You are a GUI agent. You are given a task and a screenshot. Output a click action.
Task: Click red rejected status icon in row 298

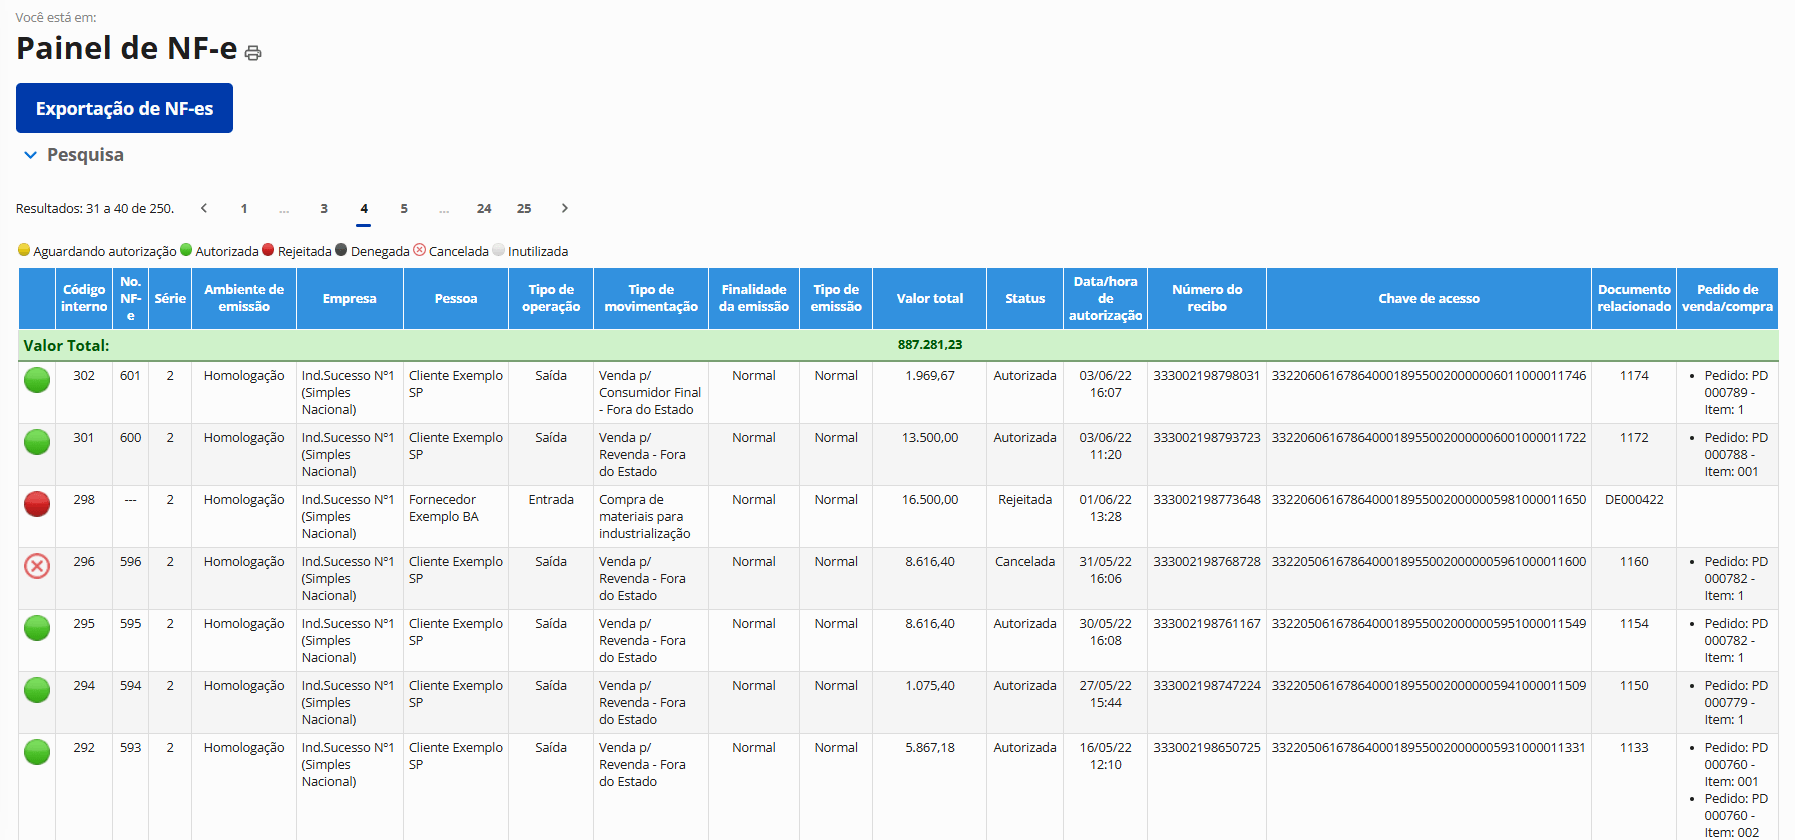tap(37, 504)
